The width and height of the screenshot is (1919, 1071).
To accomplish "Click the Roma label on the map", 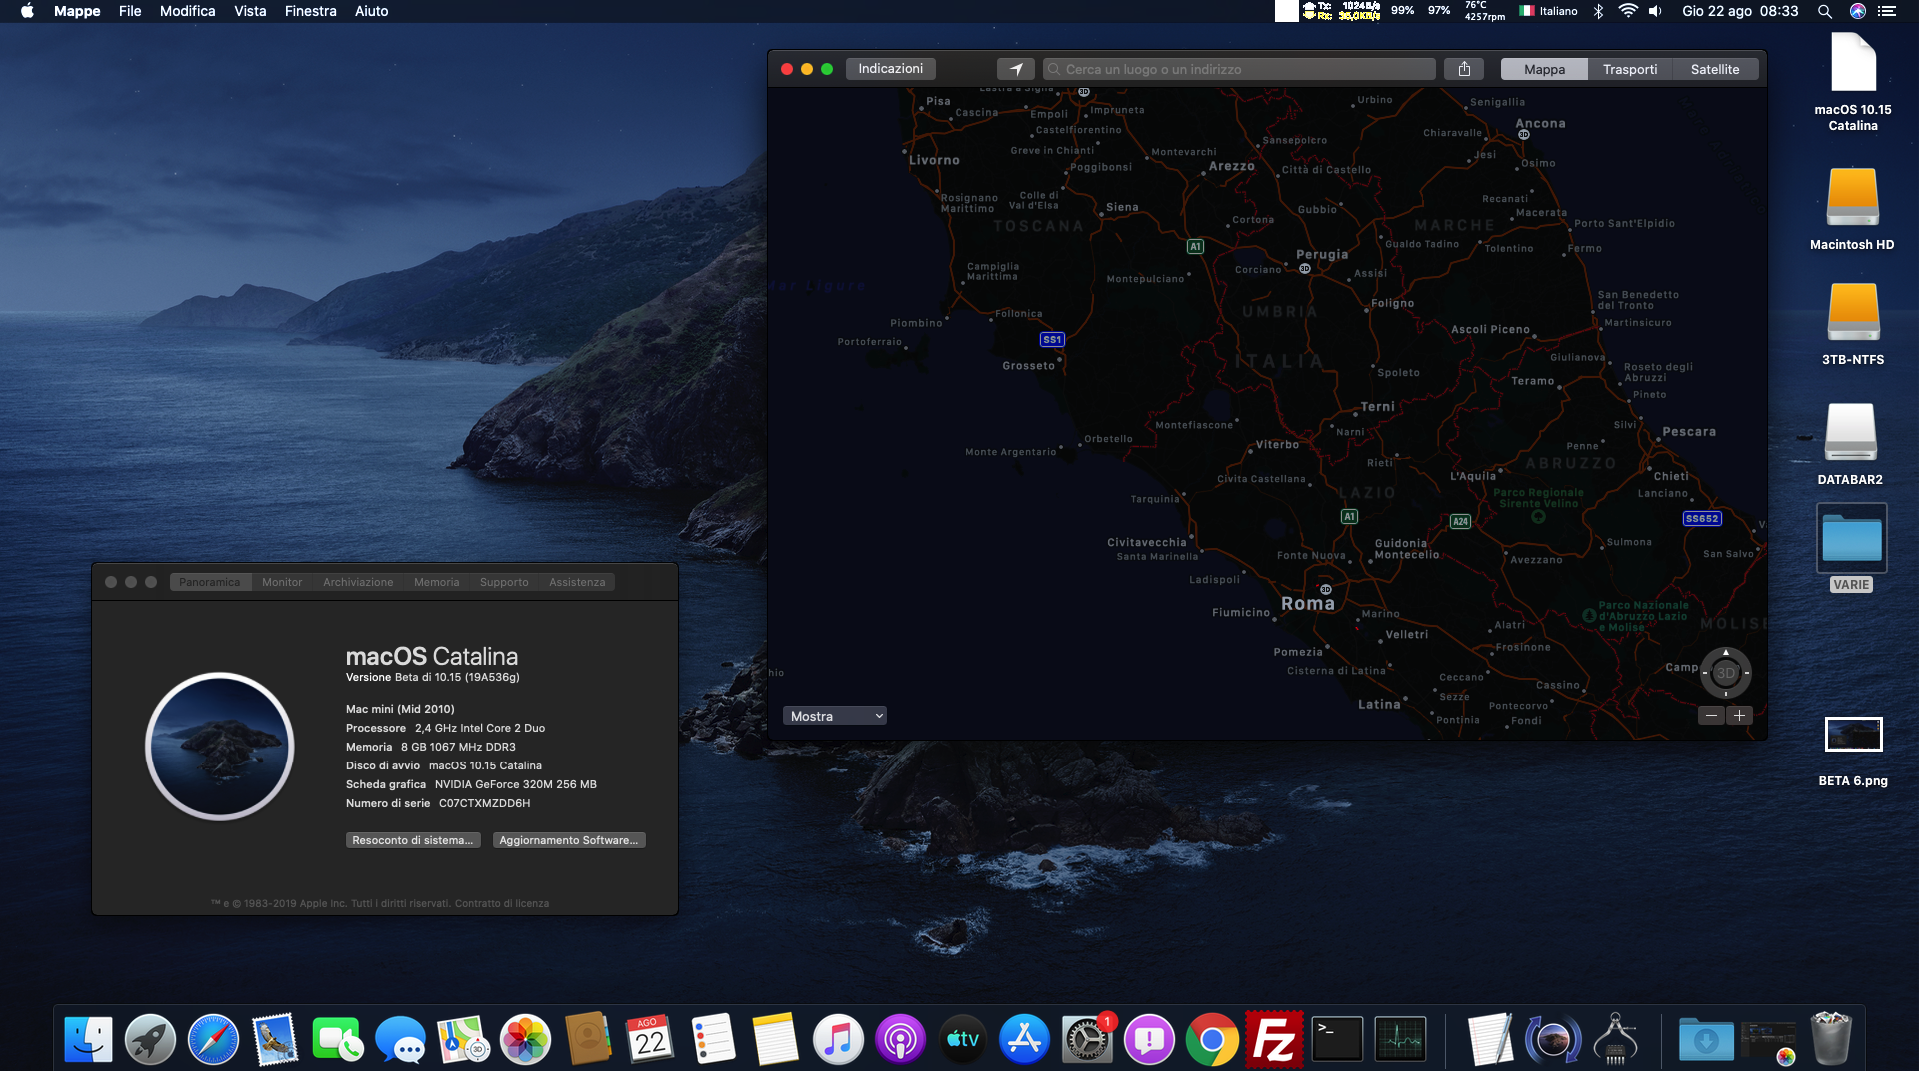I will coord(1308,604).
